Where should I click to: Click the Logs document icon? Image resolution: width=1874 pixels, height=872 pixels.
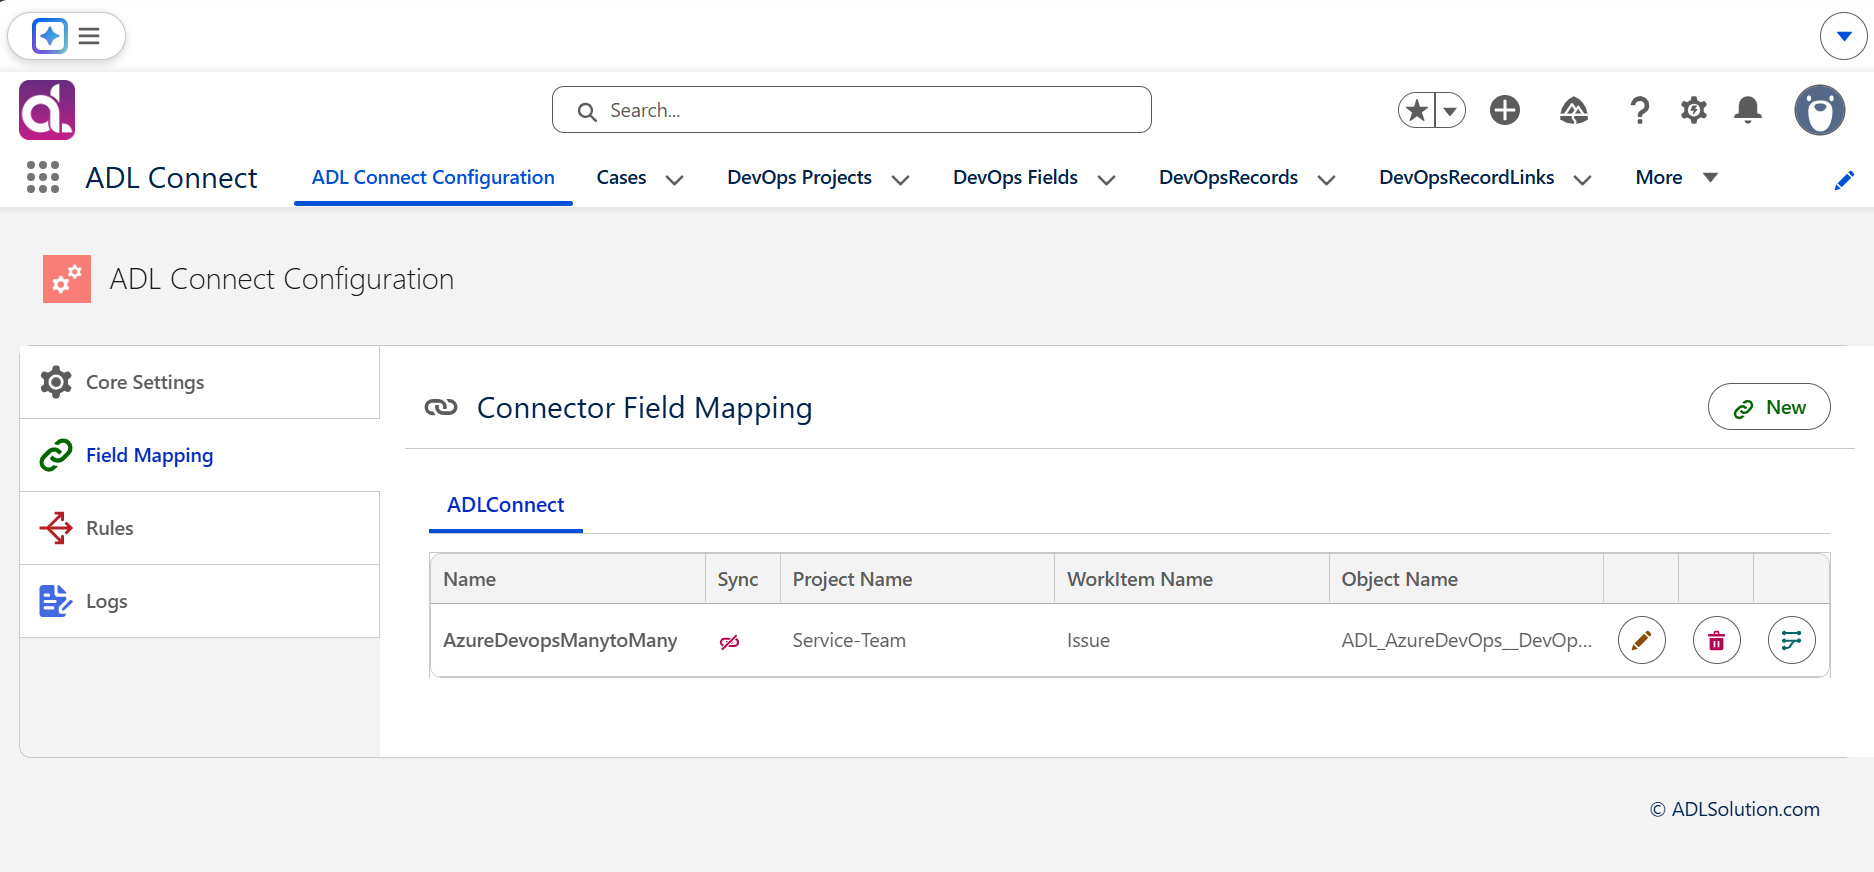click(x=56, y=601)
